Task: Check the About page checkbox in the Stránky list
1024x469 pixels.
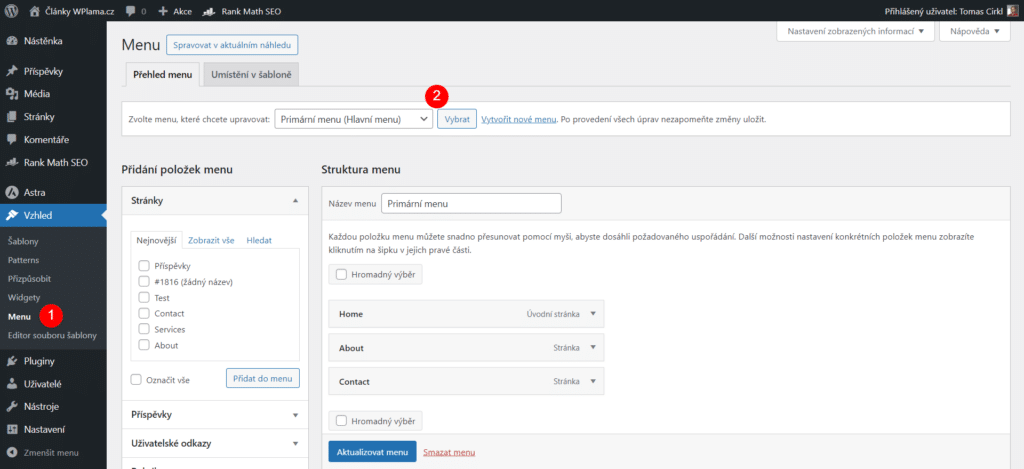Action: pyautogui.click(x=144, y=345)
